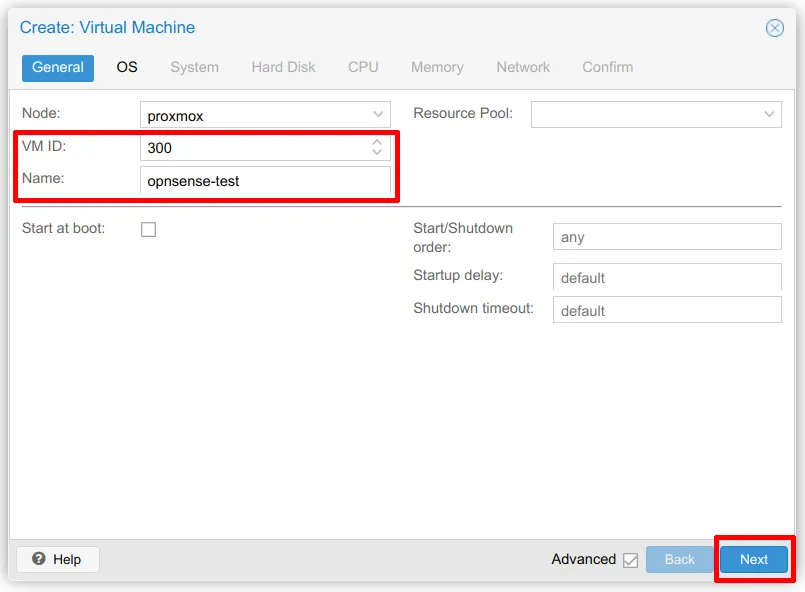Switch to the General tab
The image size is (805, 592).
point(58,68)
